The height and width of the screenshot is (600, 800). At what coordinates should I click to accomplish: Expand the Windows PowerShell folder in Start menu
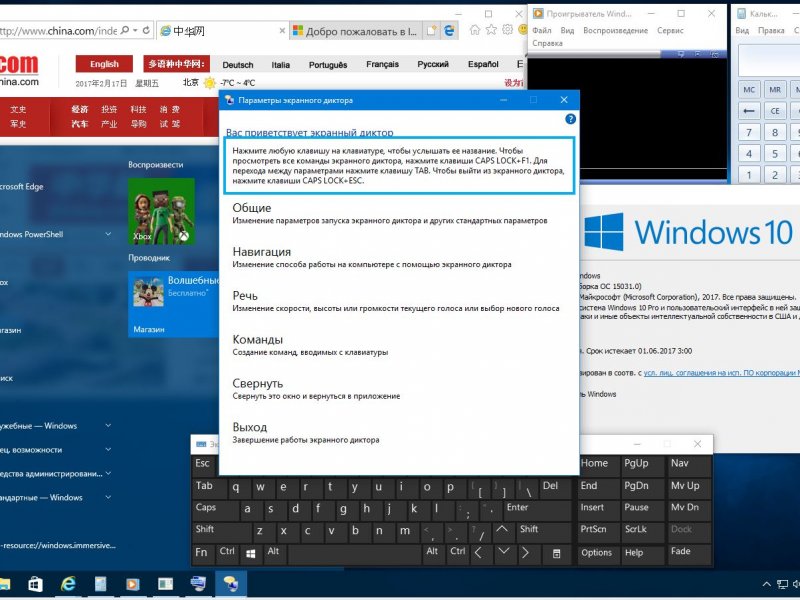click(x=108, y=234)
